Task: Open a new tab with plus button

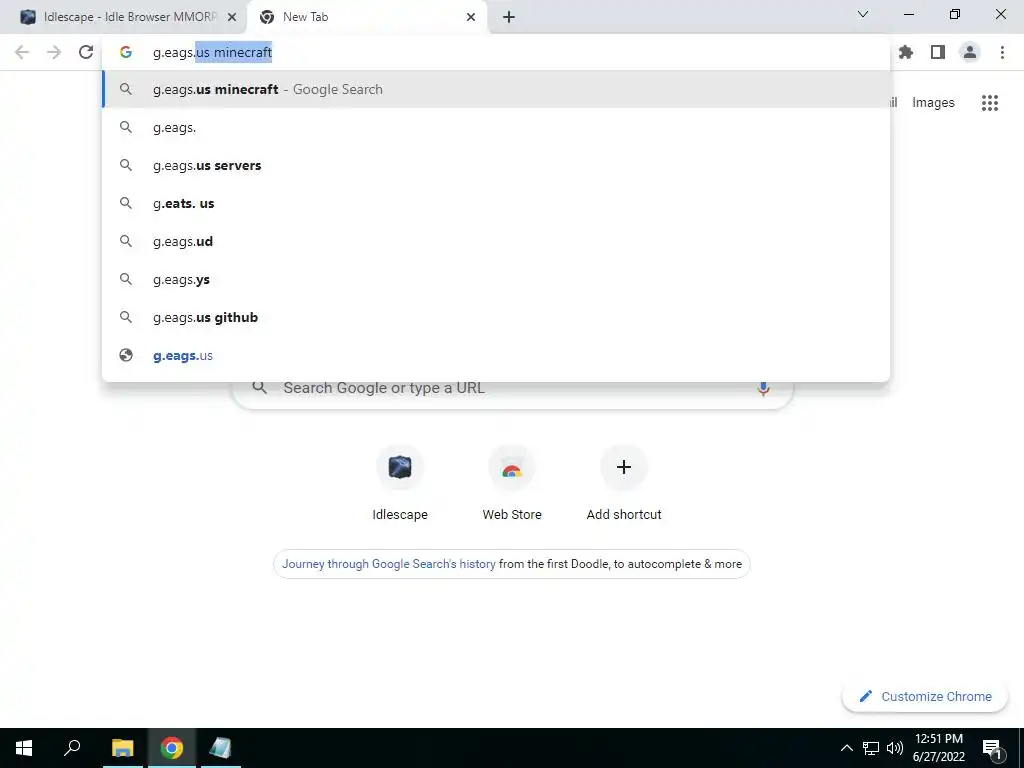Action: (x=509, y=17)
